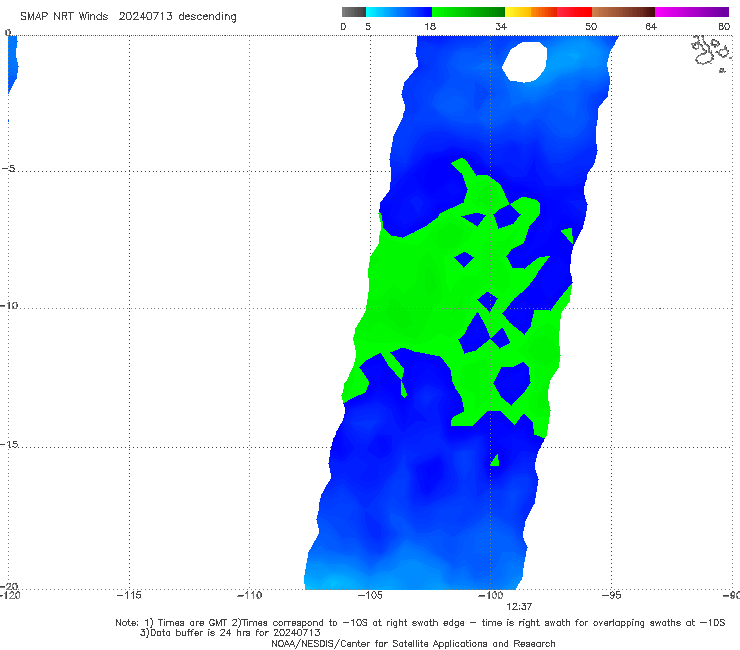740x650 pixels.
Task: Click the title 'SMAP NRT Winds 20240713 descending'
Action: (128, 17)
